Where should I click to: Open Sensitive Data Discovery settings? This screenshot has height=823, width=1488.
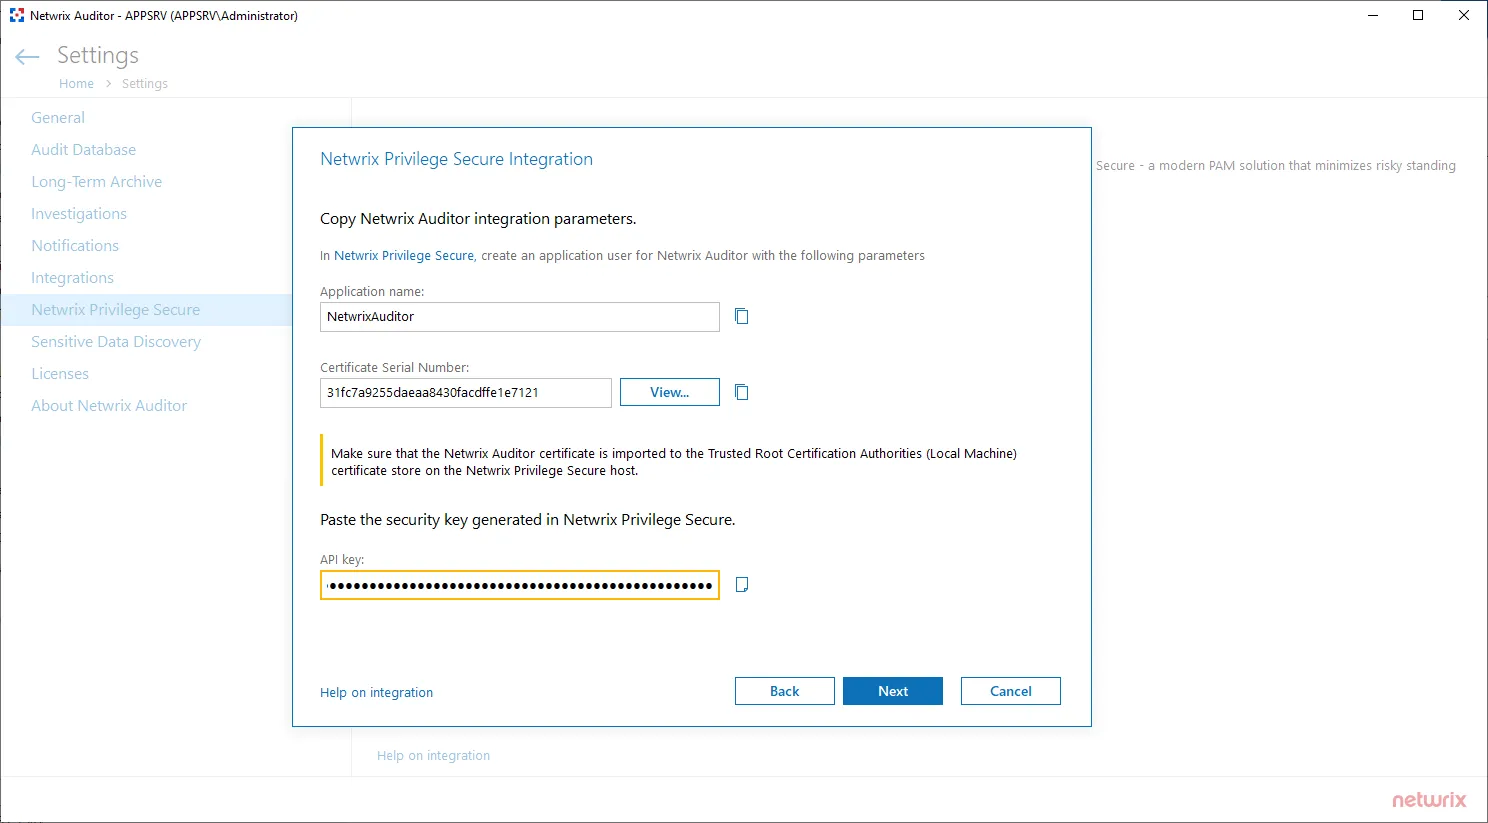point(116,342)
